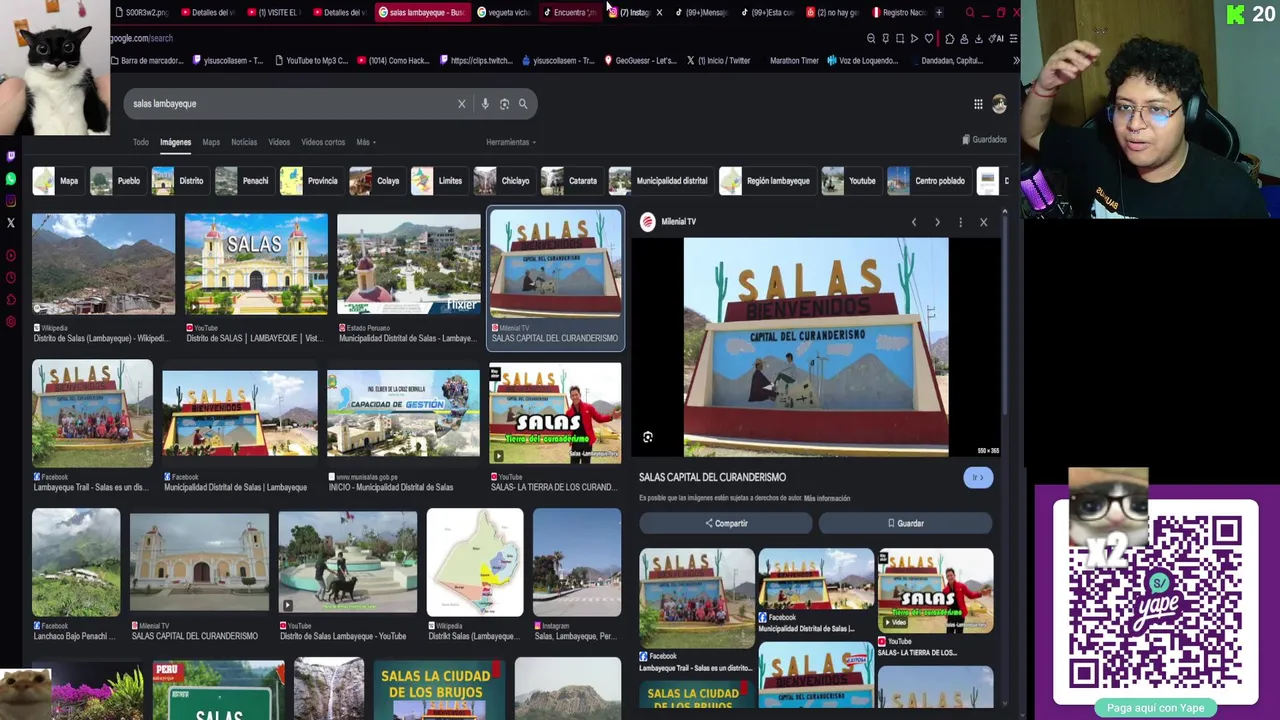Screen dimensions: 1280x720
Task: Search by image with Google Lens icon
Action: tap(504, 104)
